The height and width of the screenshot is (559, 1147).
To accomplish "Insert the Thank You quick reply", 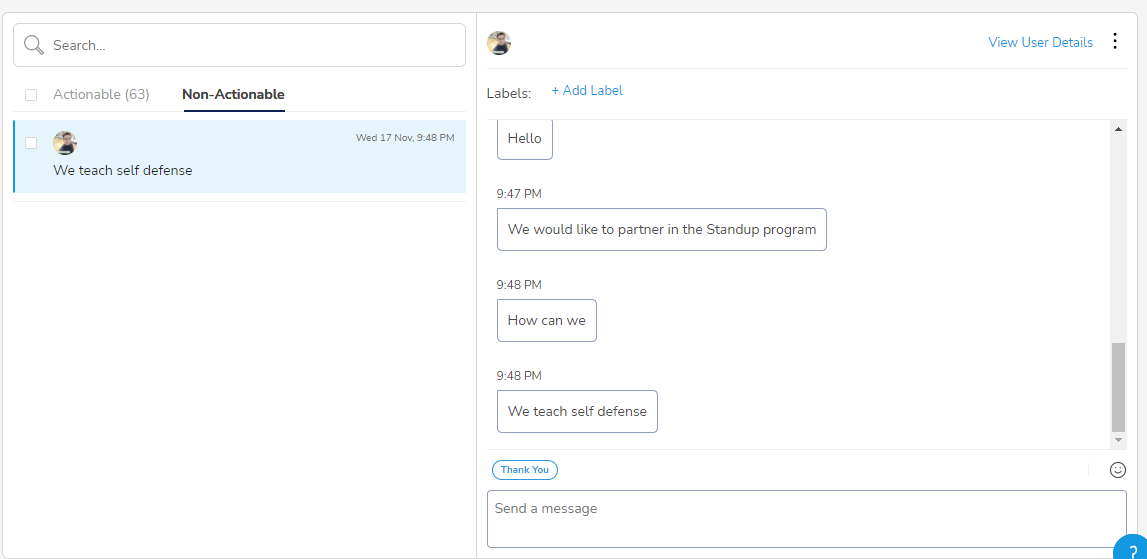I will click(x=524, y=470).
